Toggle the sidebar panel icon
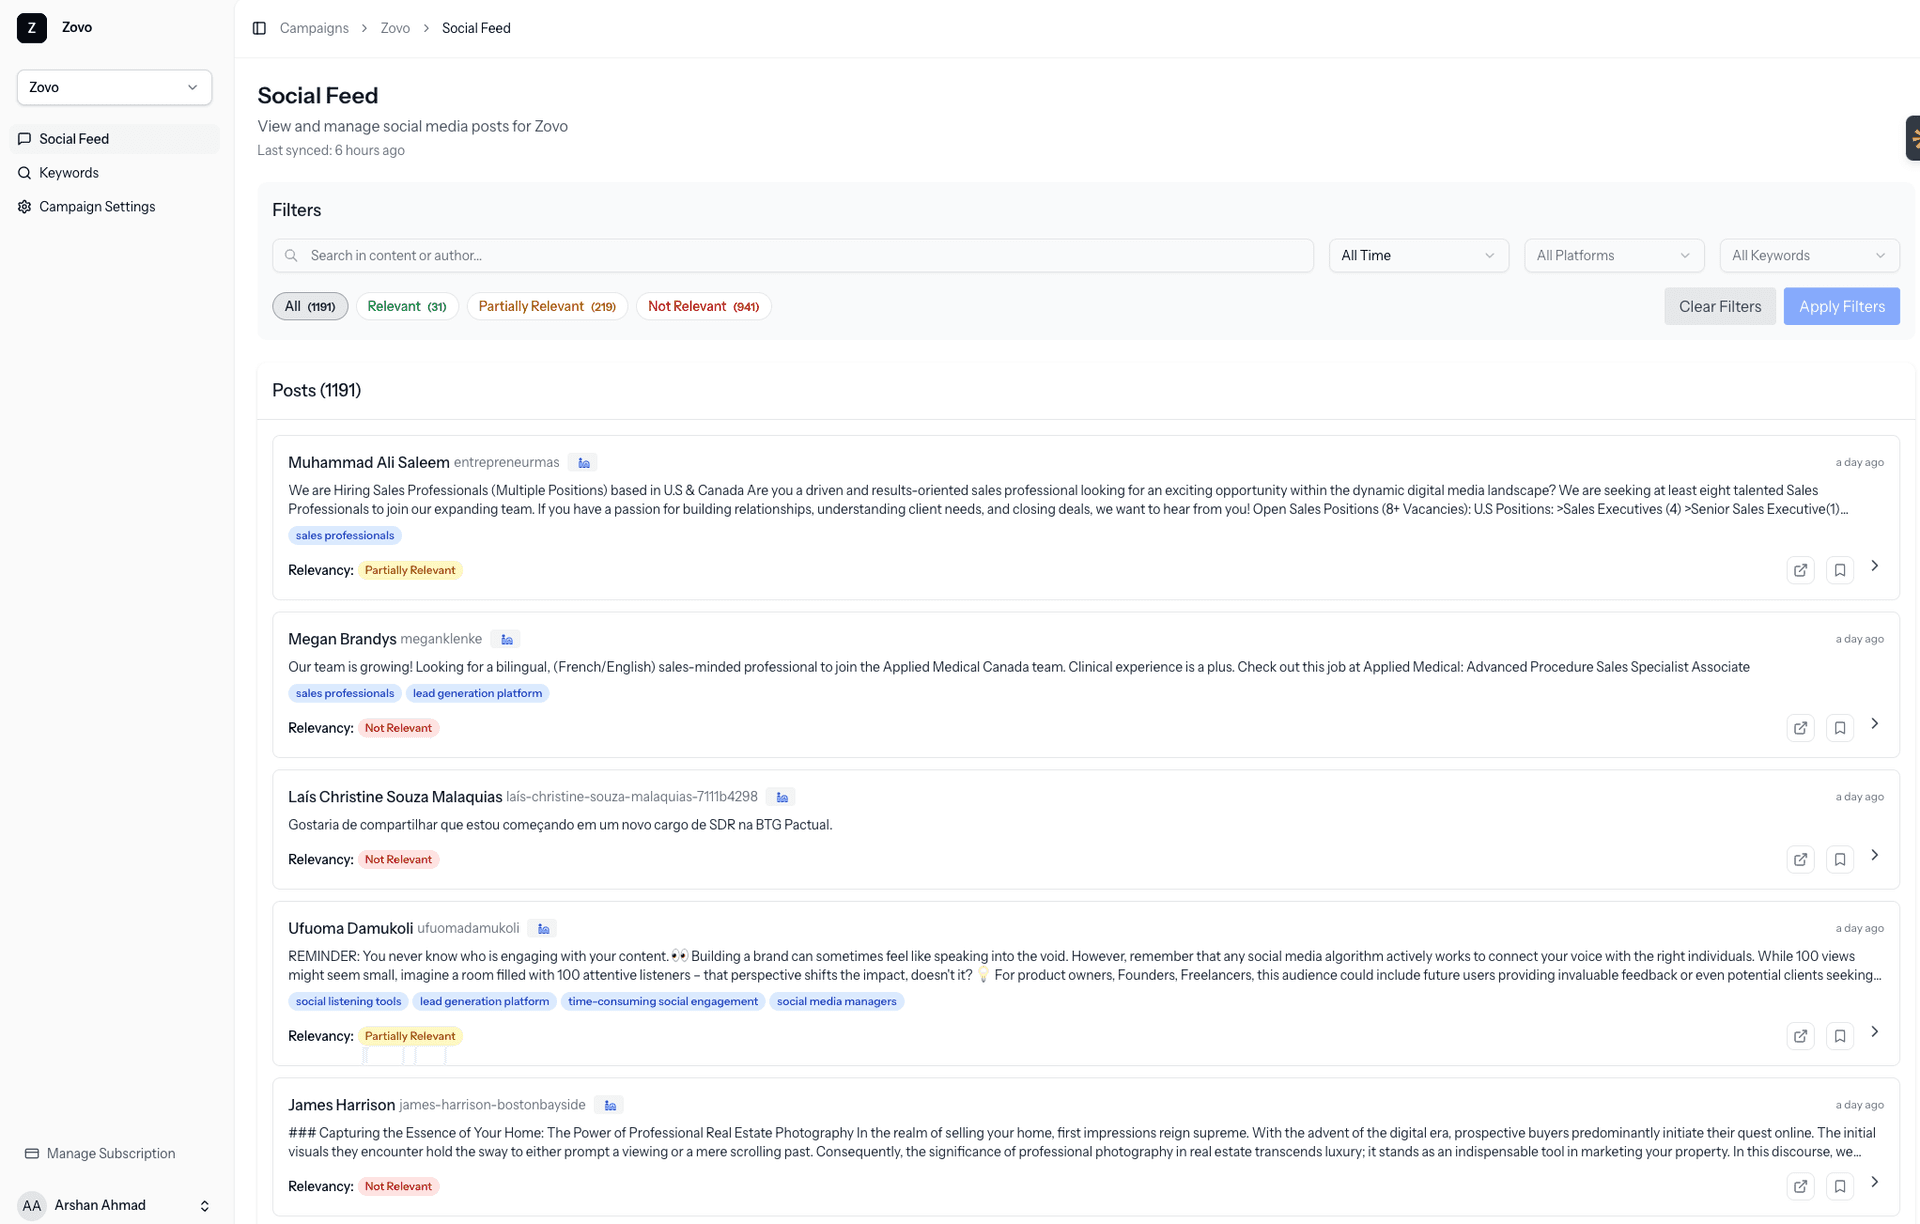 (259, 28)
